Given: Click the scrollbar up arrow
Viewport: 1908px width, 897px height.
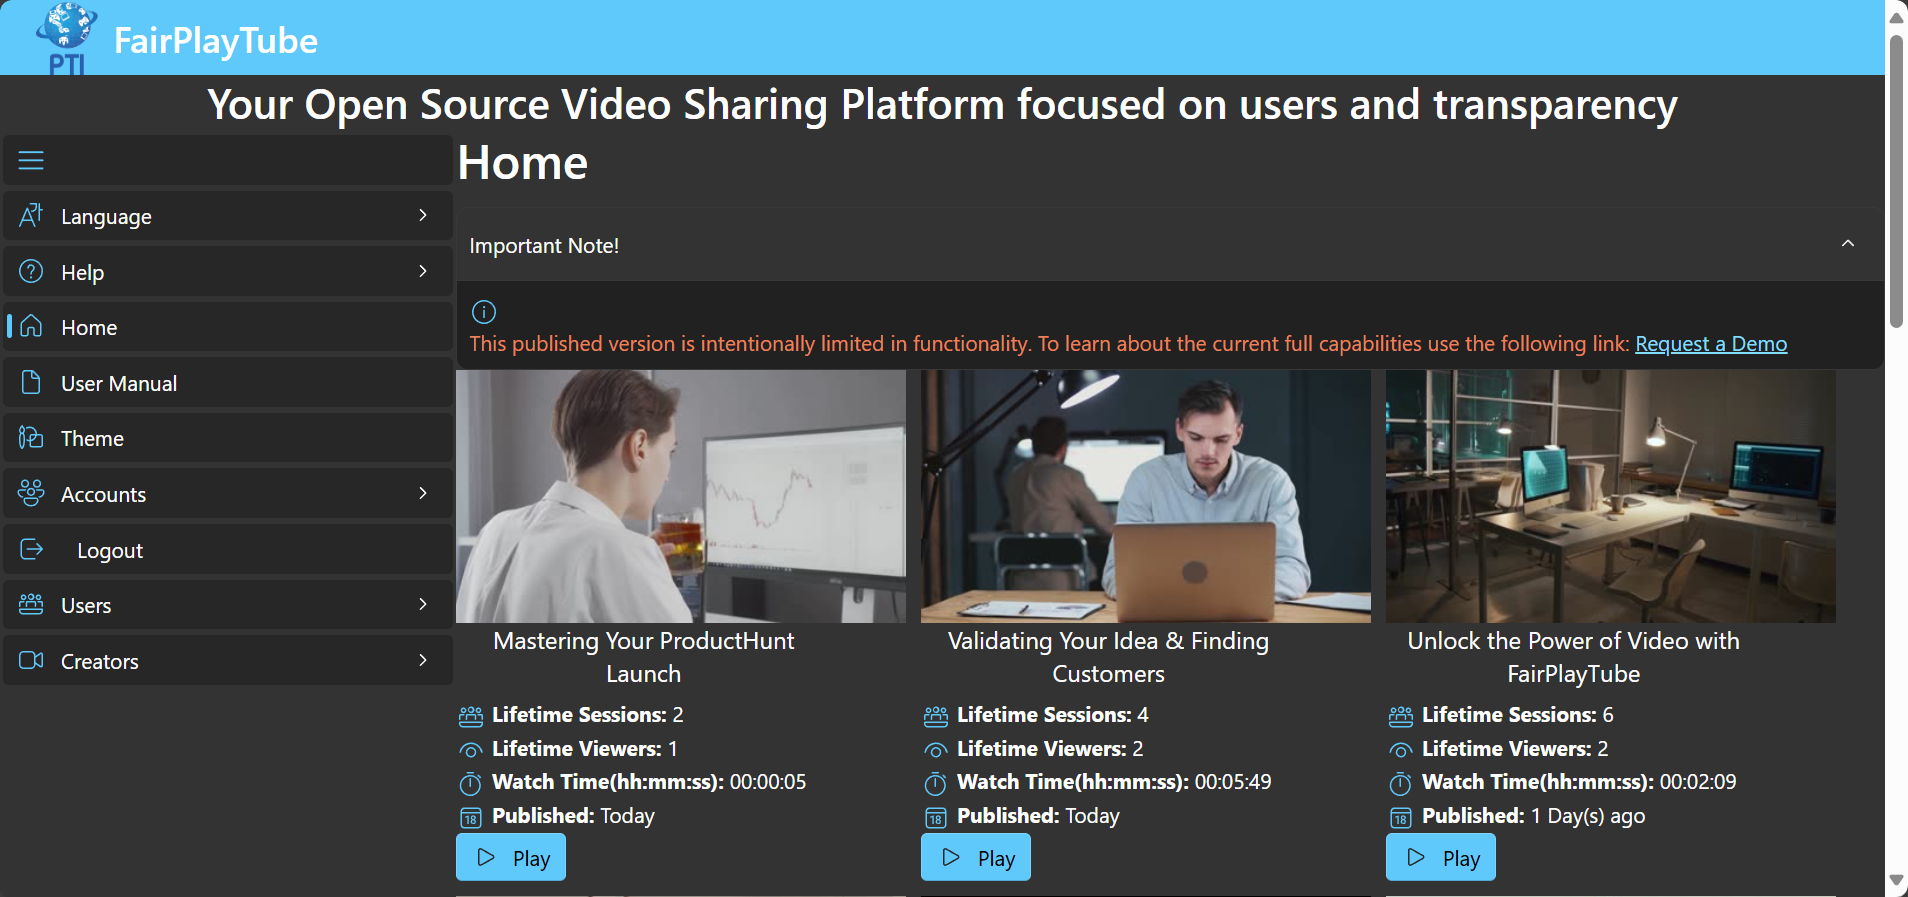Looking at the screenshot, I should (x=1896, y=17).
